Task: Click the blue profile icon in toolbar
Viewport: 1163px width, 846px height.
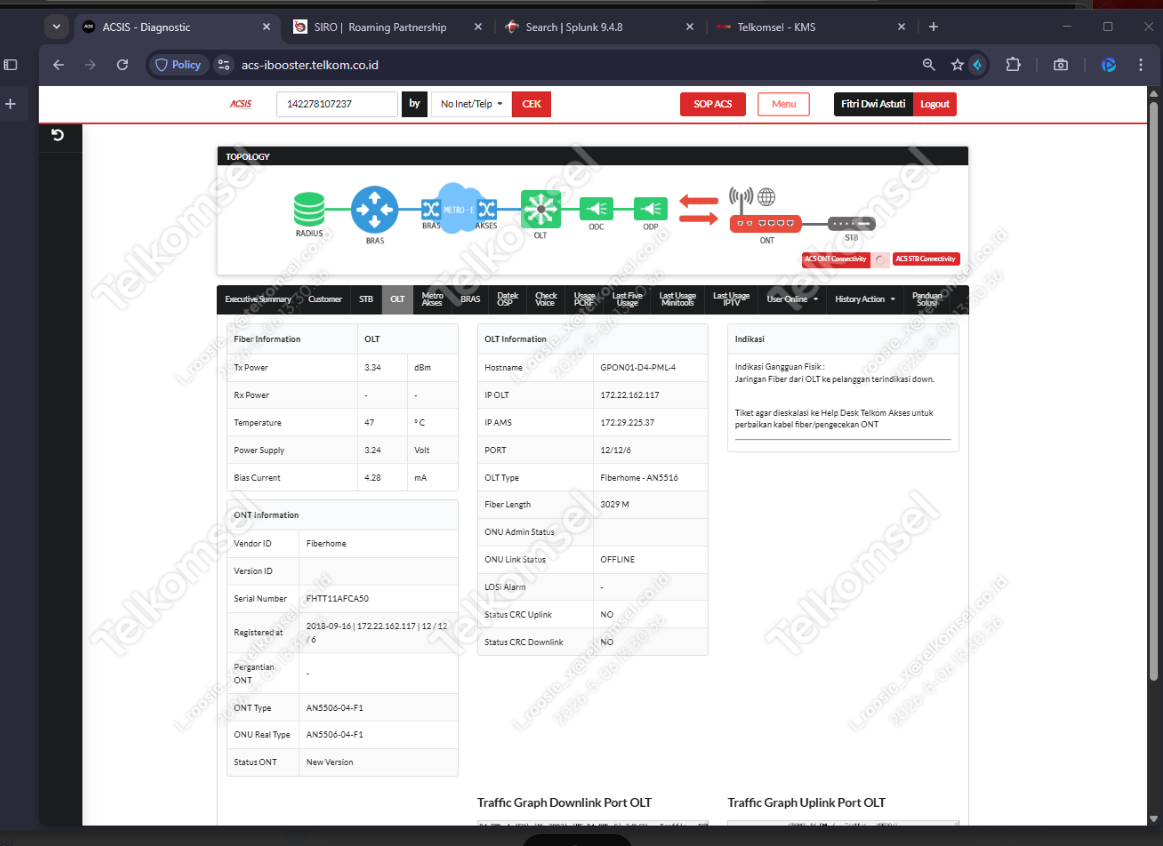Action: (1109, 65)
